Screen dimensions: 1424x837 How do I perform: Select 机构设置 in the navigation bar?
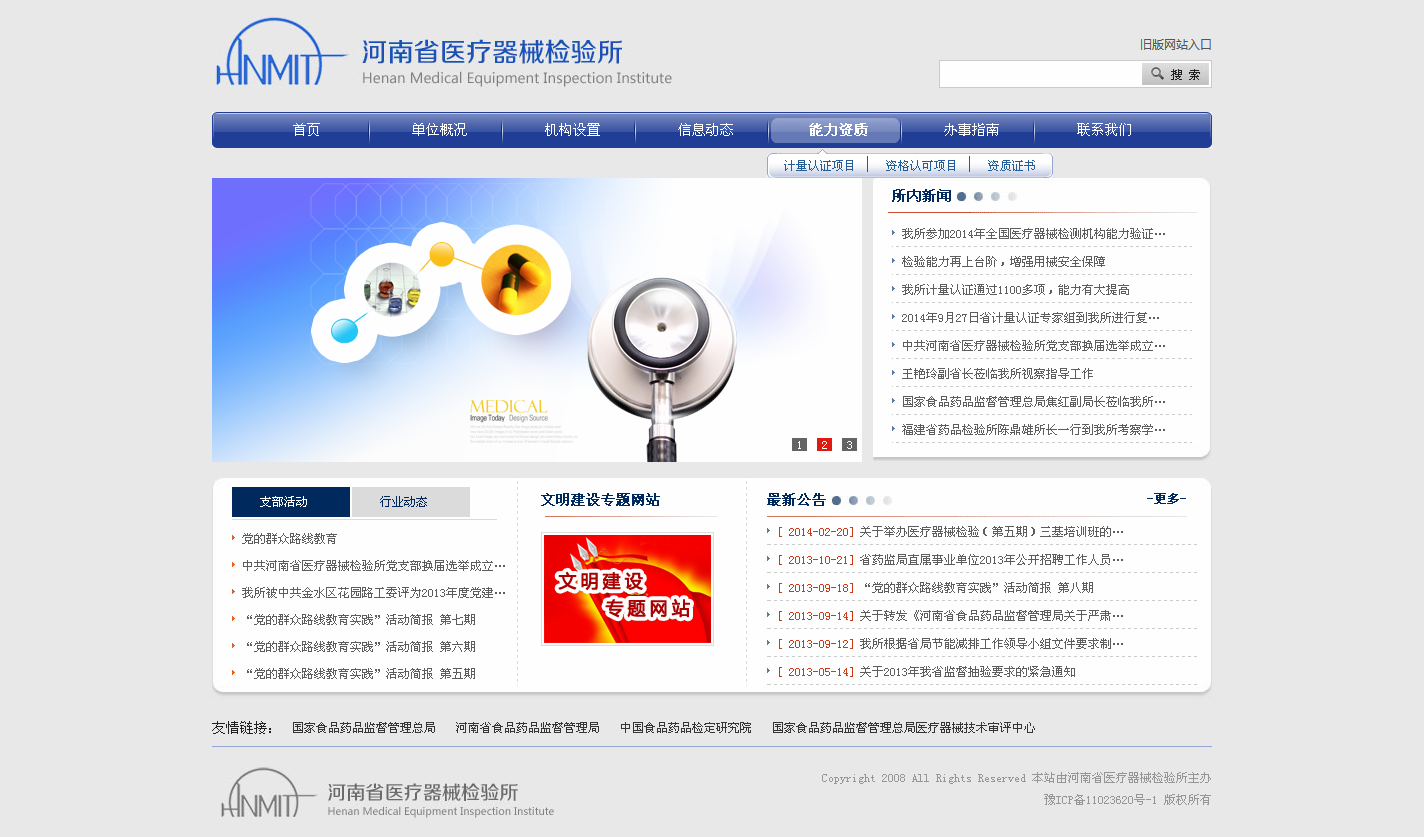coord(572,130)
